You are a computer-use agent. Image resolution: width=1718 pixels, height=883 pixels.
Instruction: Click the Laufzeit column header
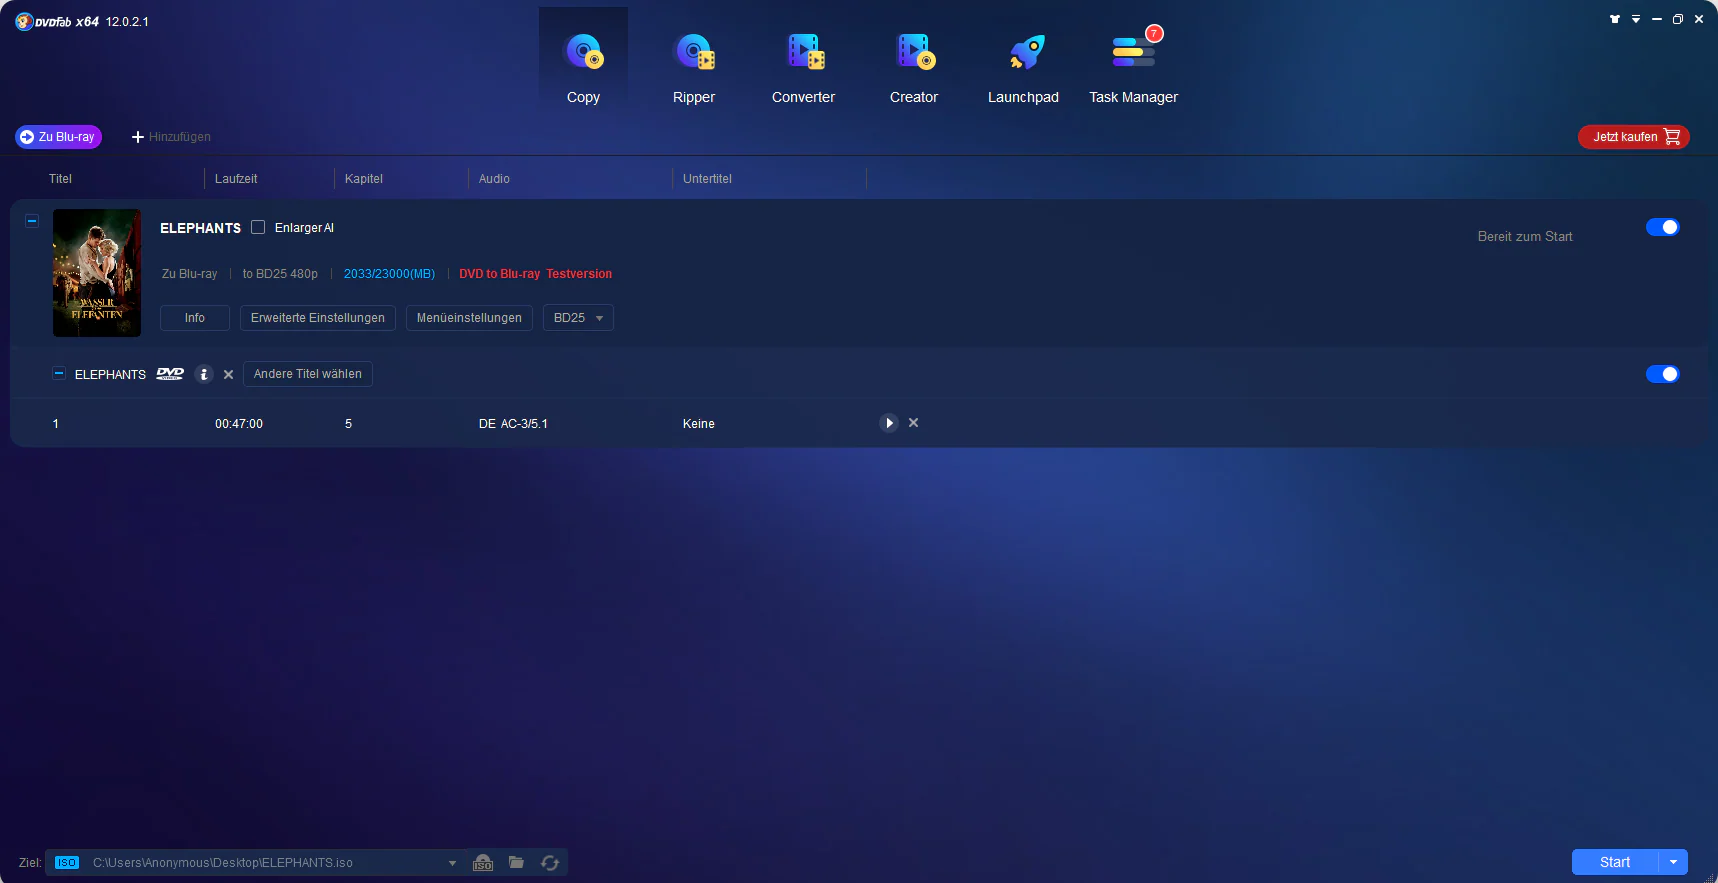236,179
